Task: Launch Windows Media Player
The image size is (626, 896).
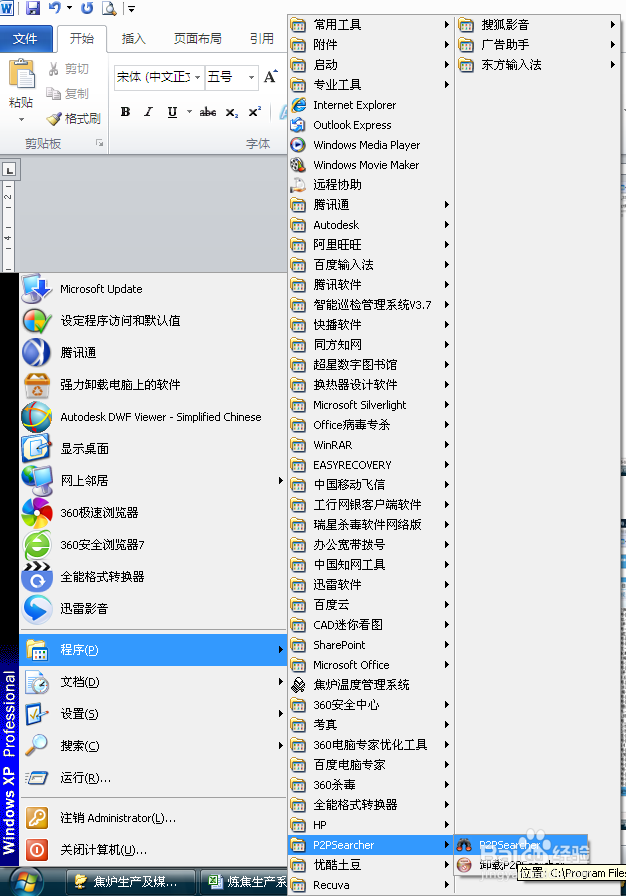Action: pyautogui.click(x=371, y=145)
